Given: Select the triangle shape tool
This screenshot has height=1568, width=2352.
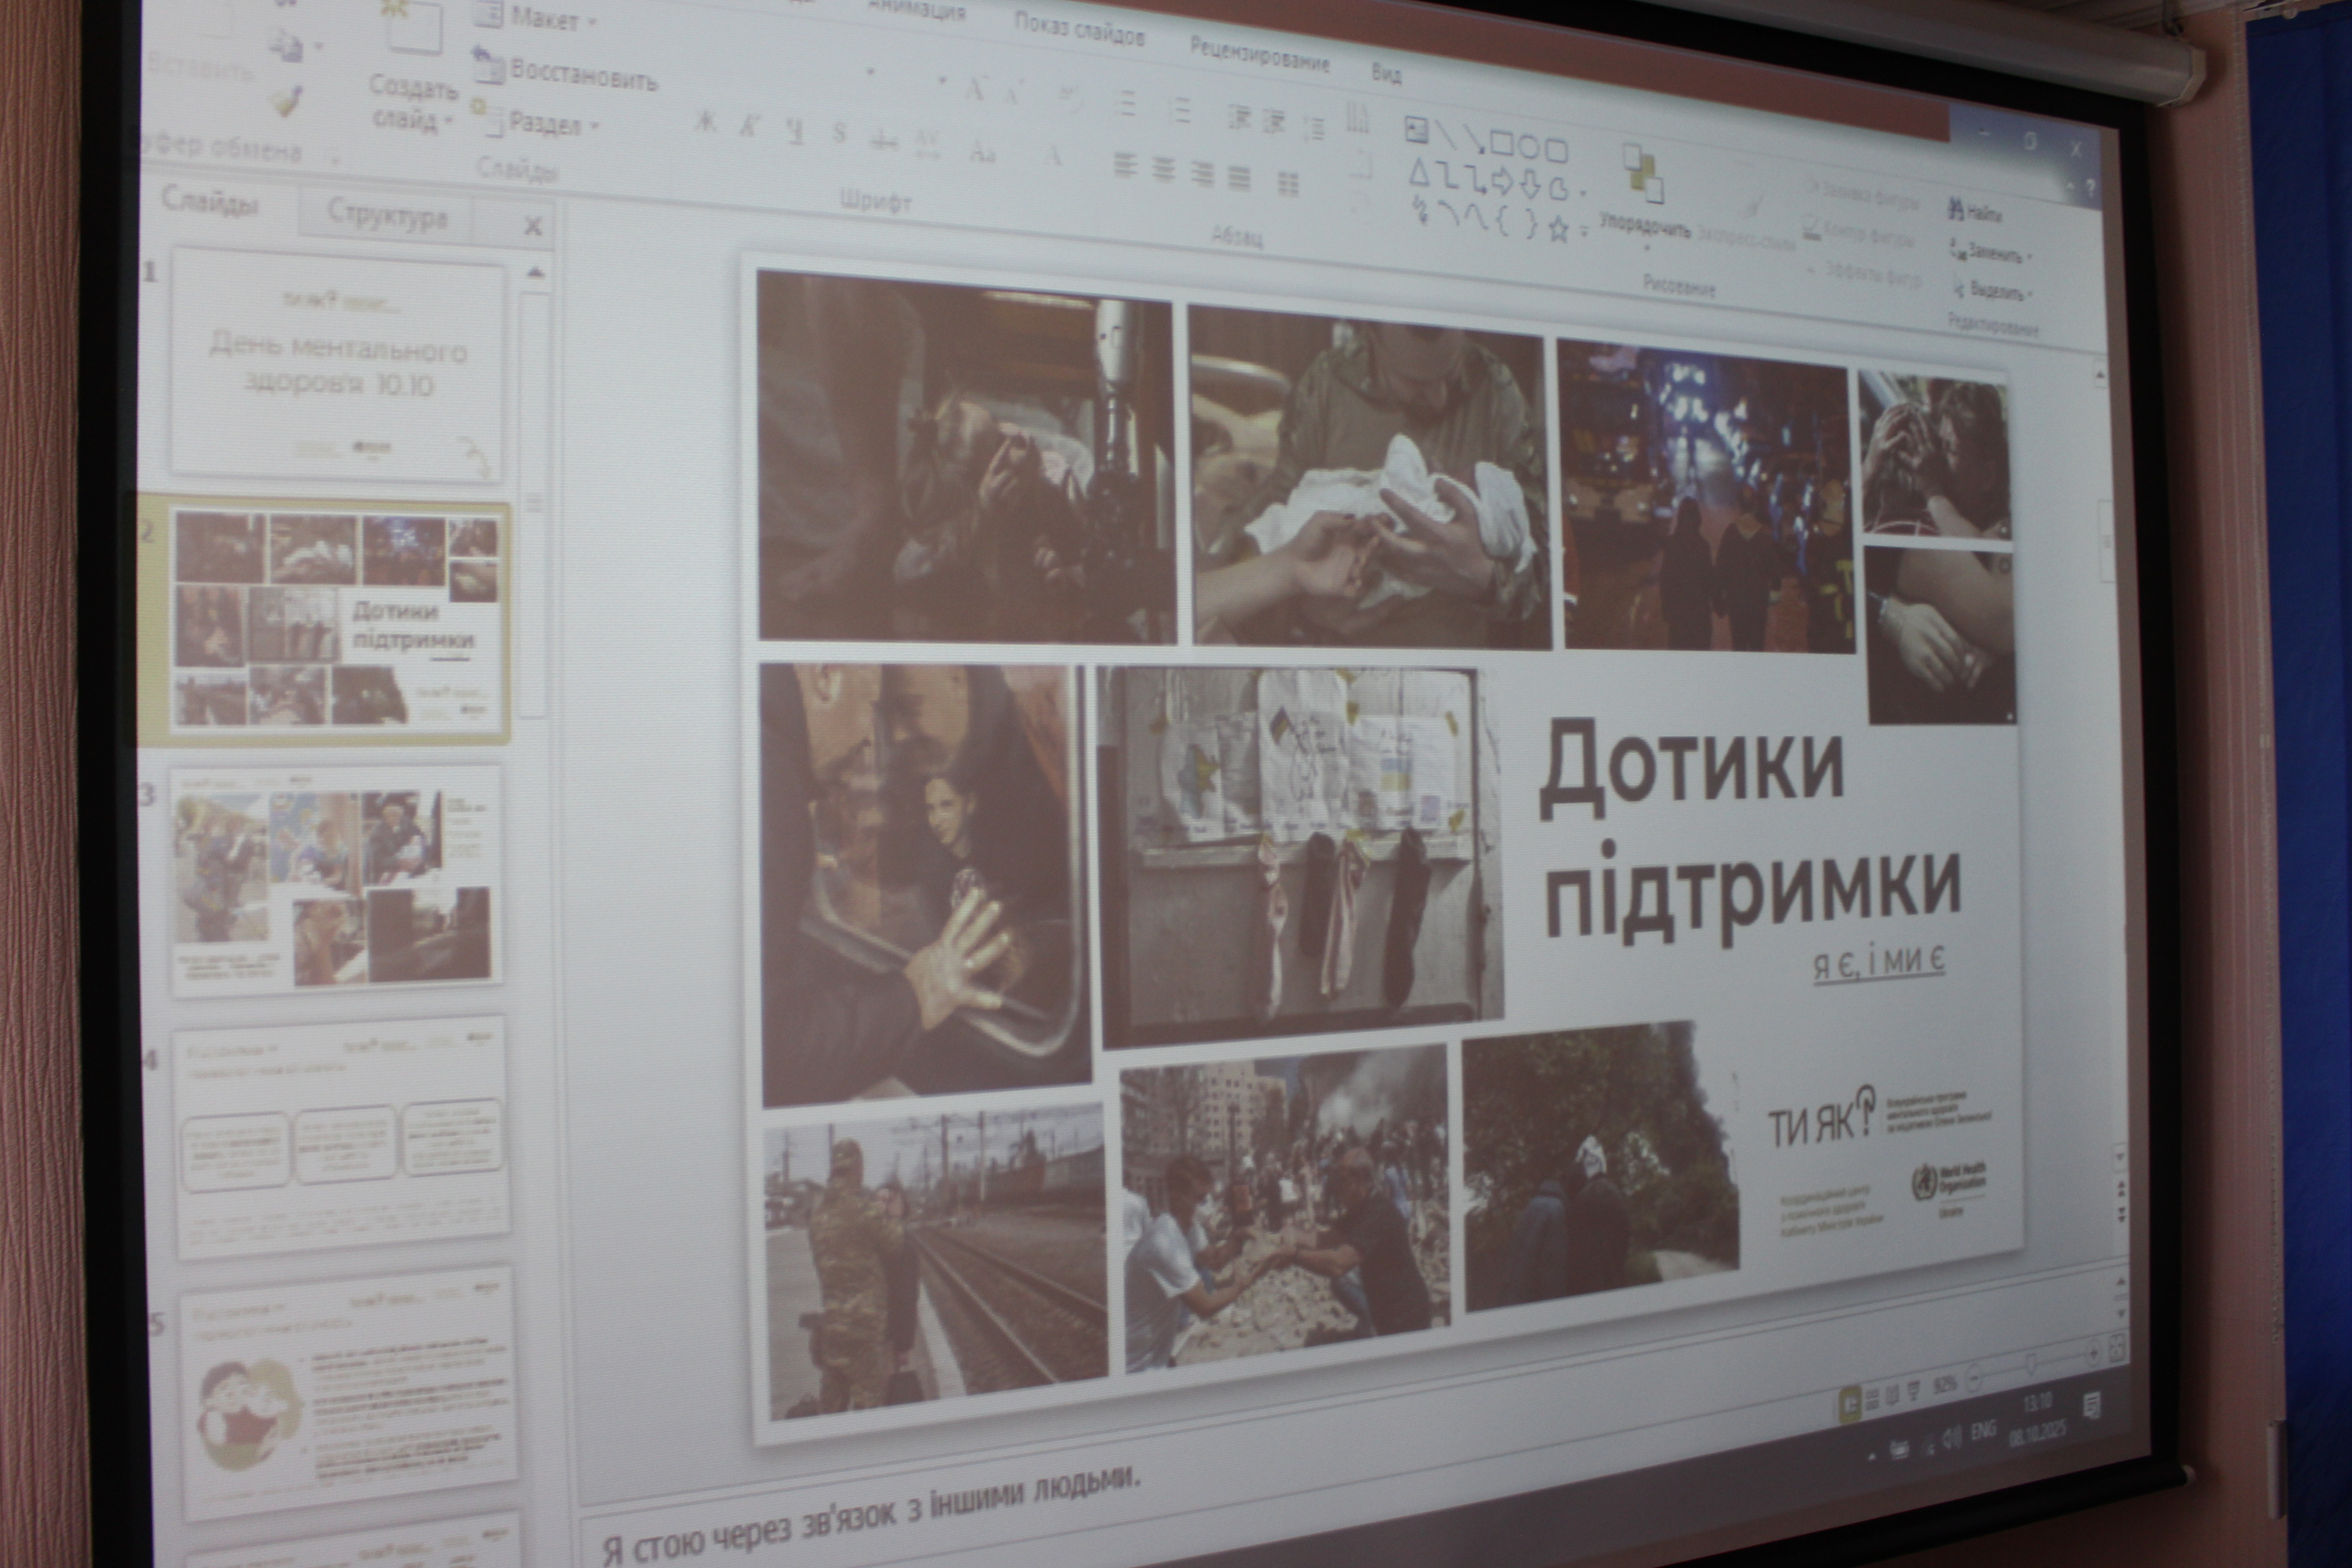Looking at the screenshot, I should tap(1419, 174).
